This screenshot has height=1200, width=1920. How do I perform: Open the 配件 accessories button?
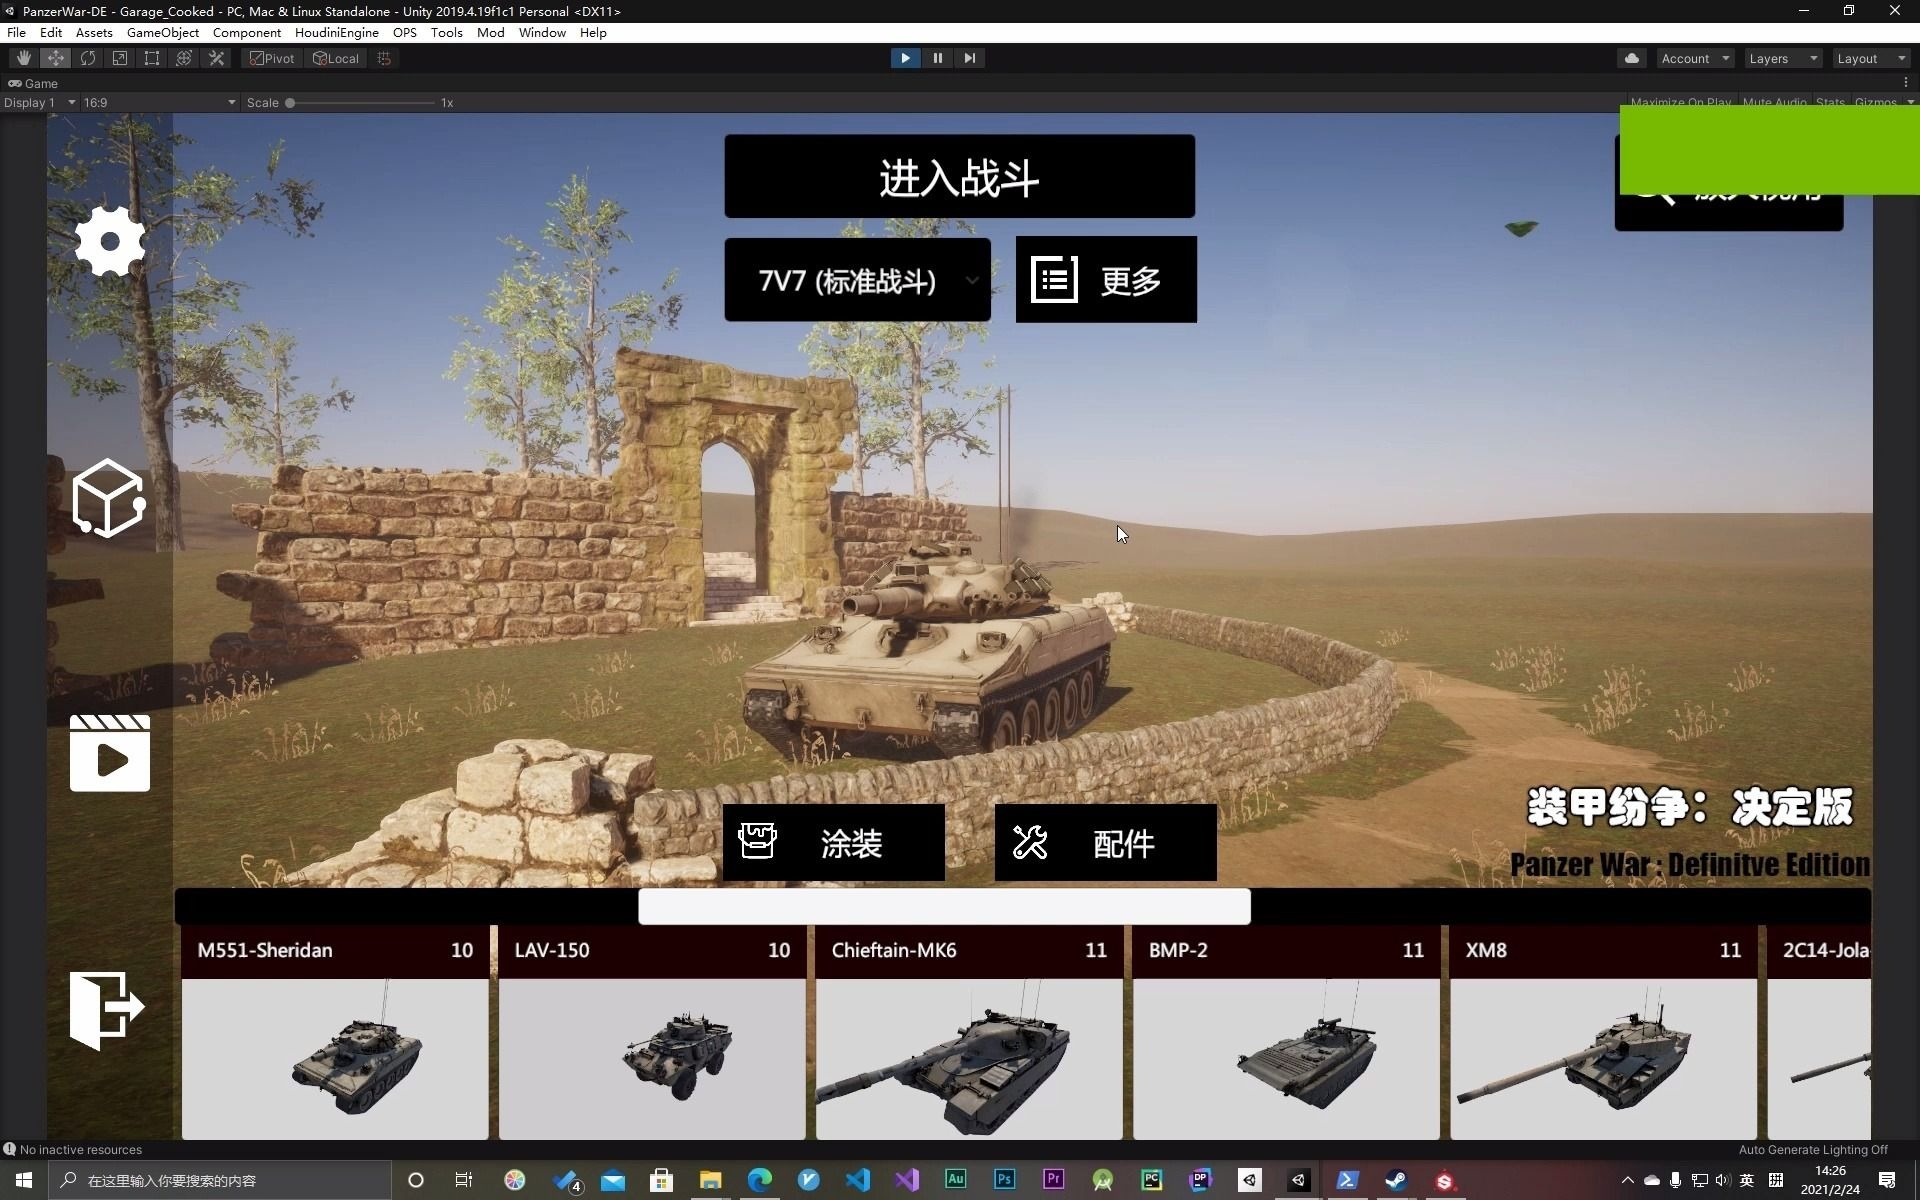pos(1105,842)
